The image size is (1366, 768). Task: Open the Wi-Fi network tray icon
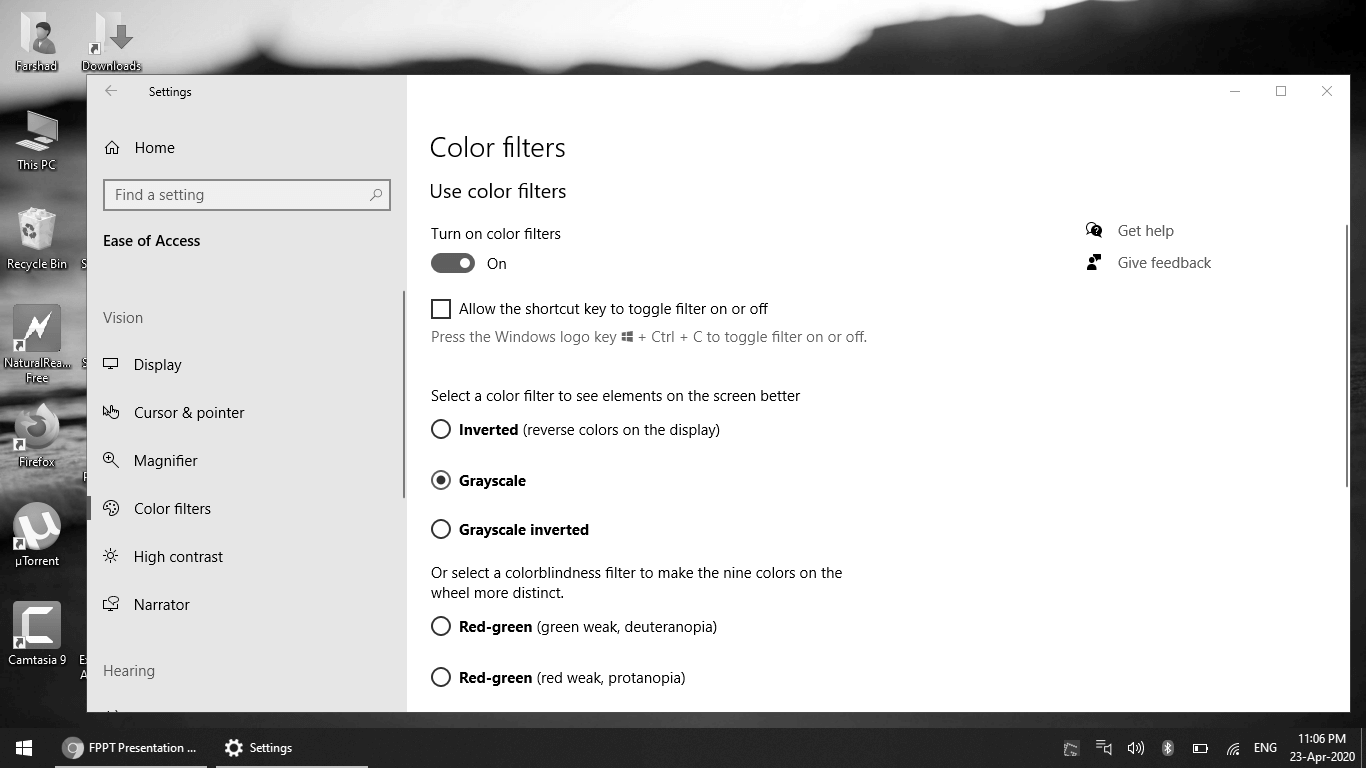point(1233,748)
